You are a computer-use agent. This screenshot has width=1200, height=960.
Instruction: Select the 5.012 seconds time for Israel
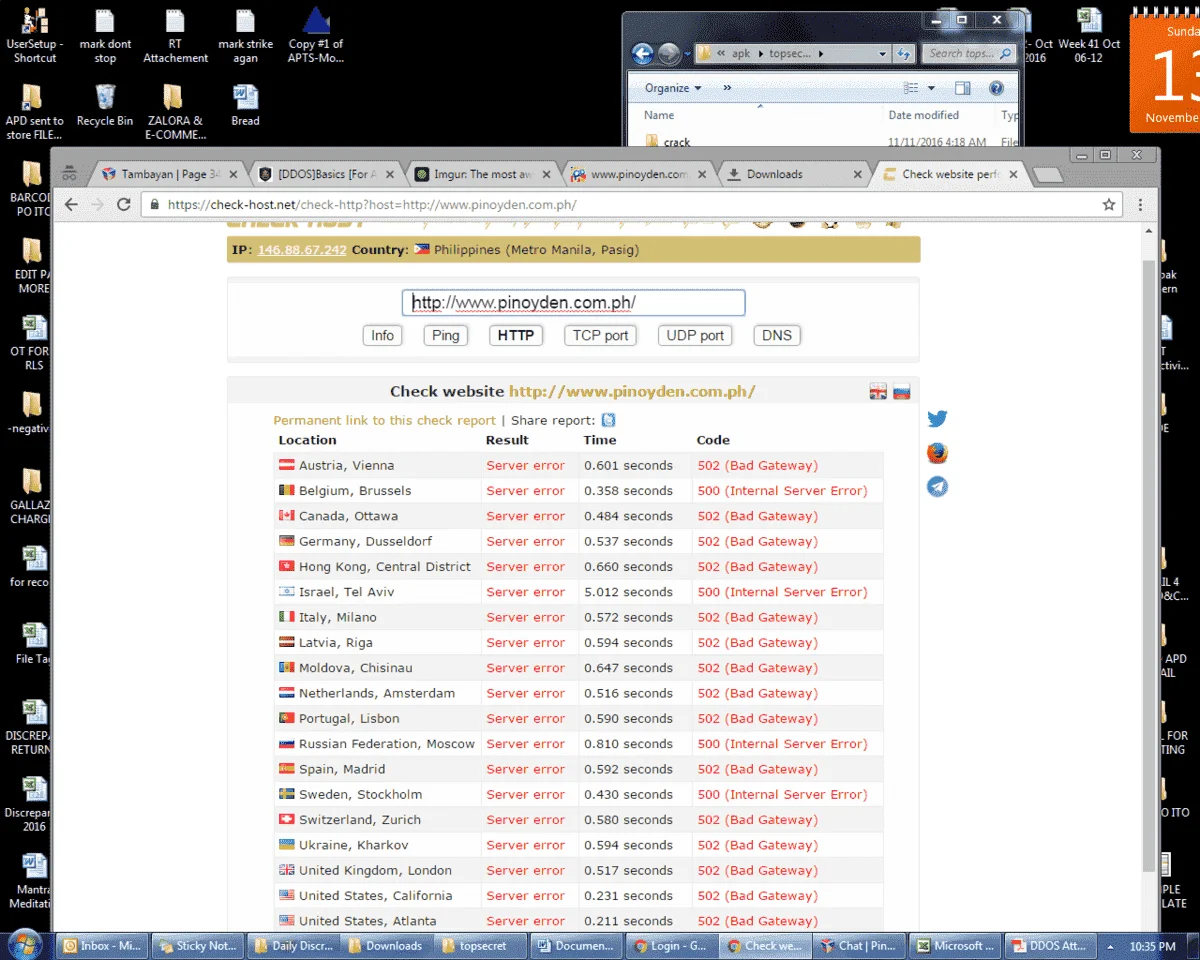(x=628, y=592)
